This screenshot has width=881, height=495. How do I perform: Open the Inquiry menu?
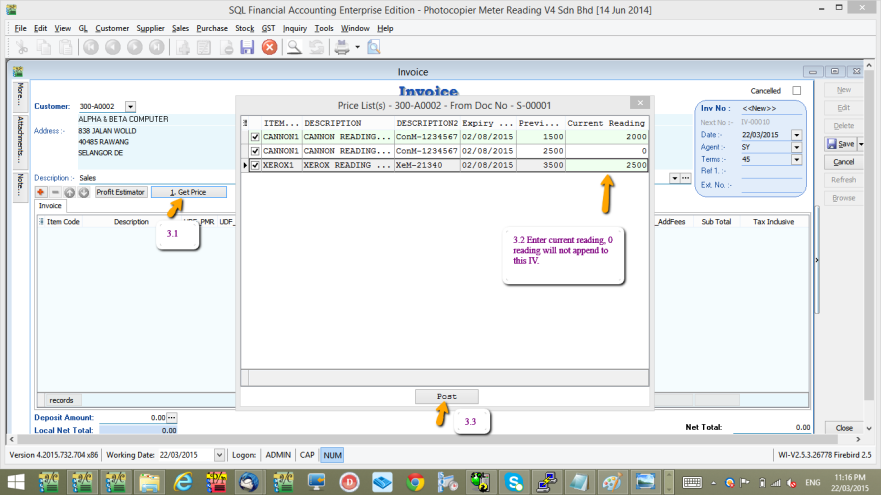[294, 28]
